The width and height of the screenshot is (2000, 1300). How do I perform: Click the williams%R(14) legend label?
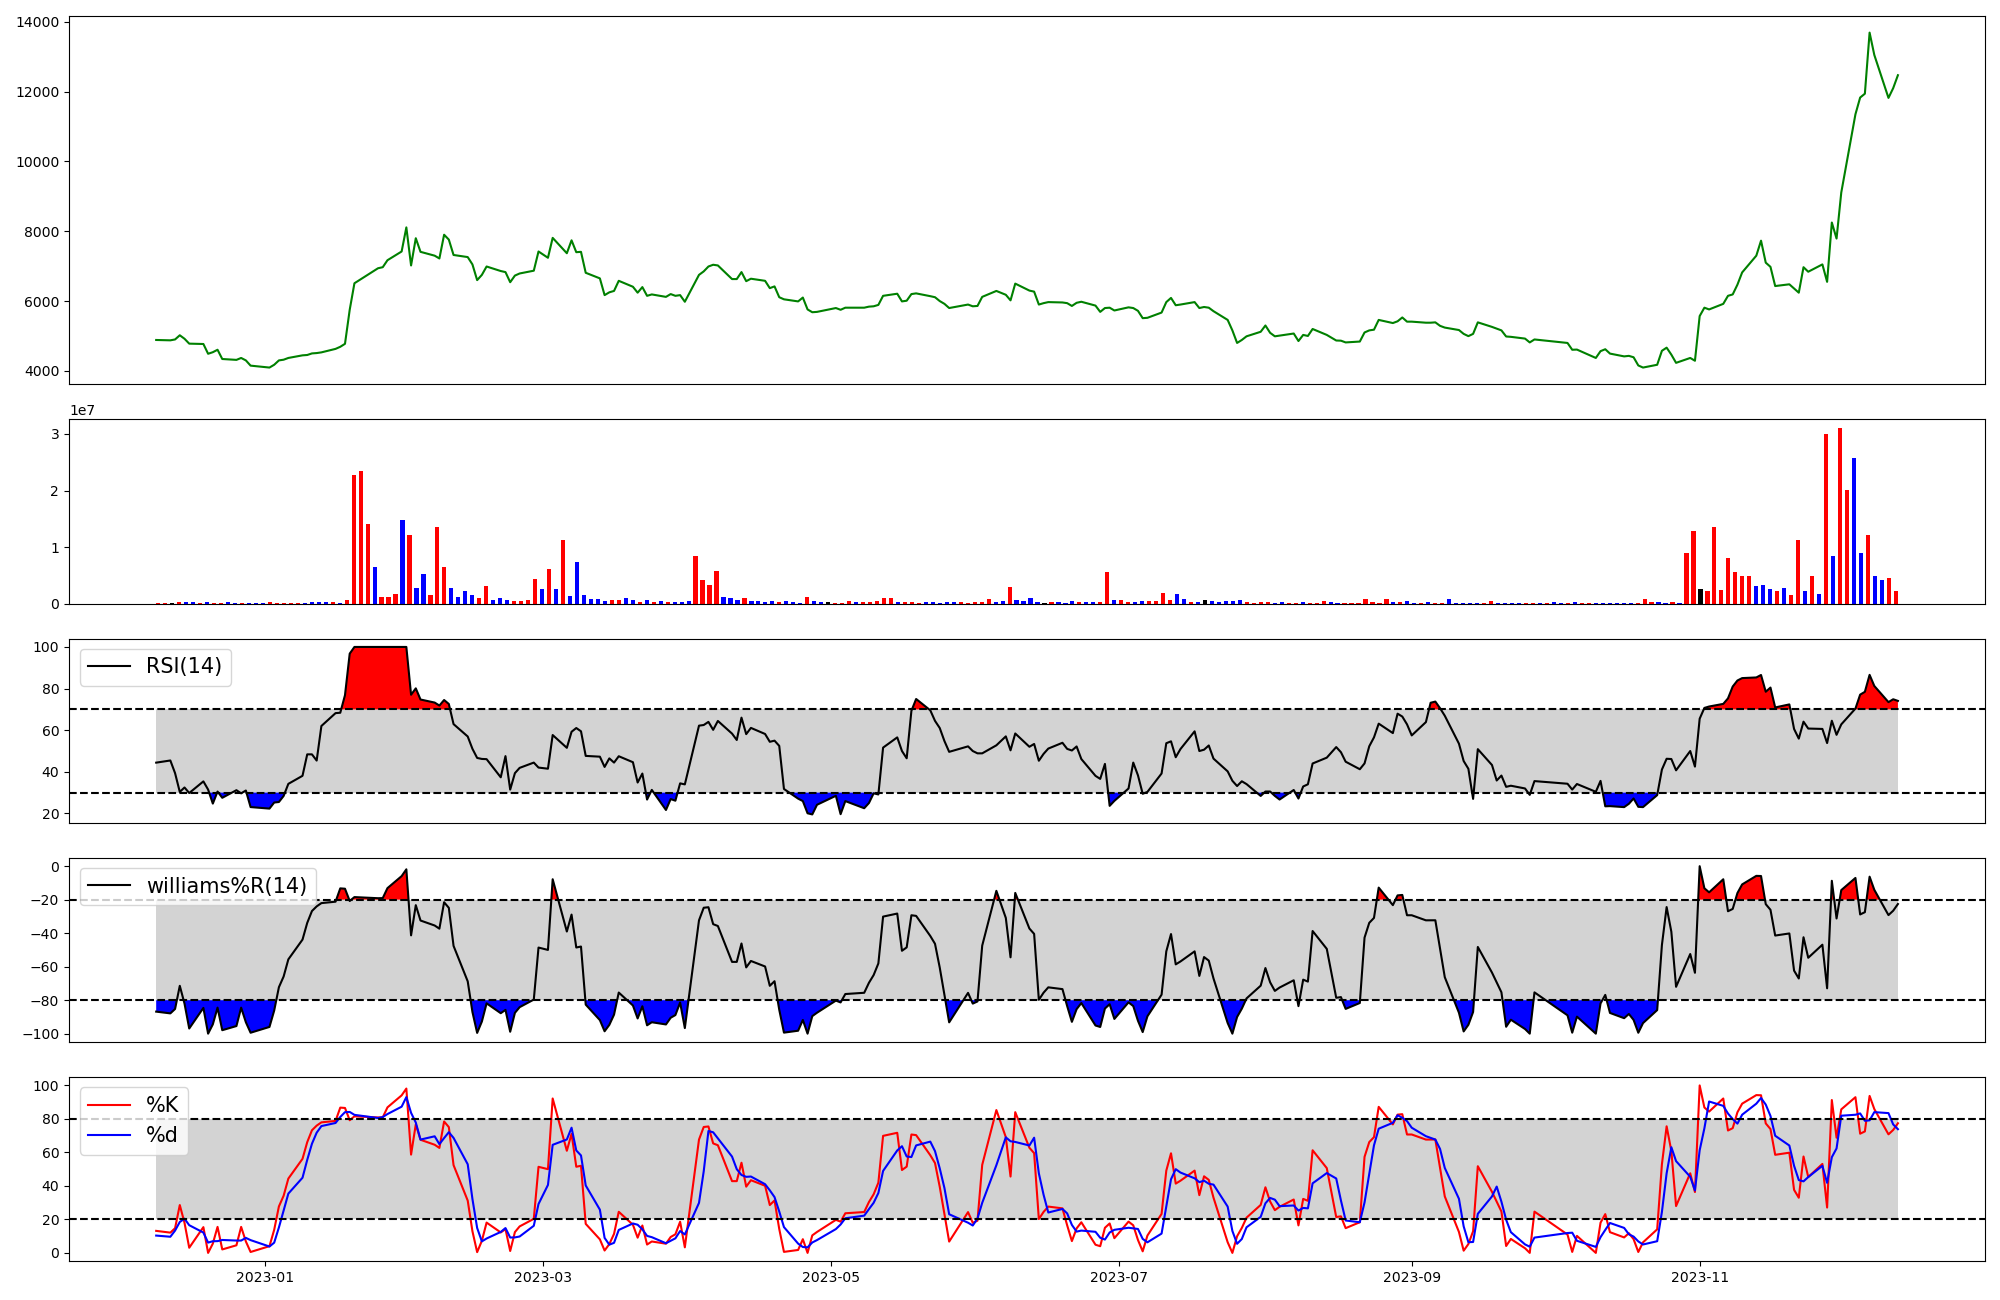pos(226,886)
